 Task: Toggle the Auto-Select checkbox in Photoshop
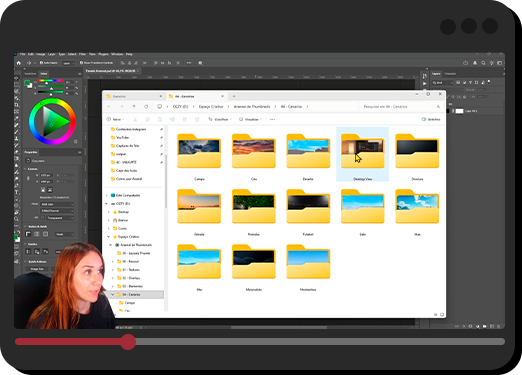pyautogui.click(x=41, y=63)
